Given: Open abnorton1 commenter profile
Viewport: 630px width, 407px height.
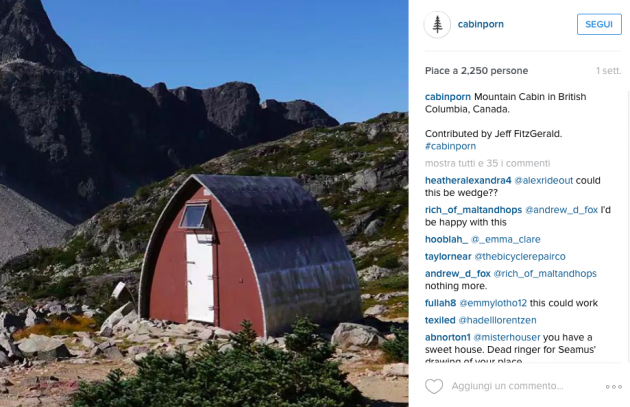Looking at the screenshot, I should tap(448, 337).
